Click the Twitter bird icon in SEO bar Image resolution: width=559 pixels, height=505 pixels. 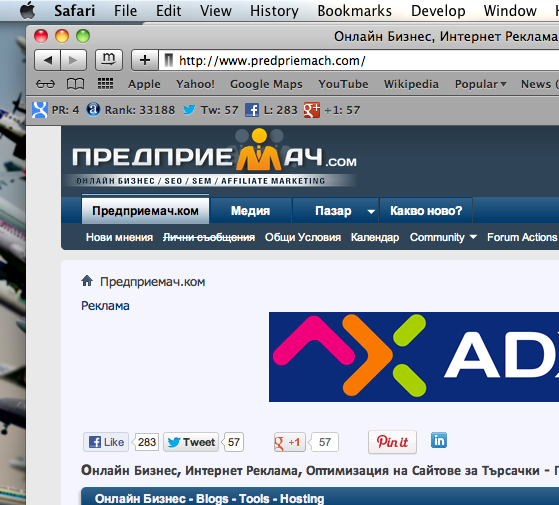189,109
